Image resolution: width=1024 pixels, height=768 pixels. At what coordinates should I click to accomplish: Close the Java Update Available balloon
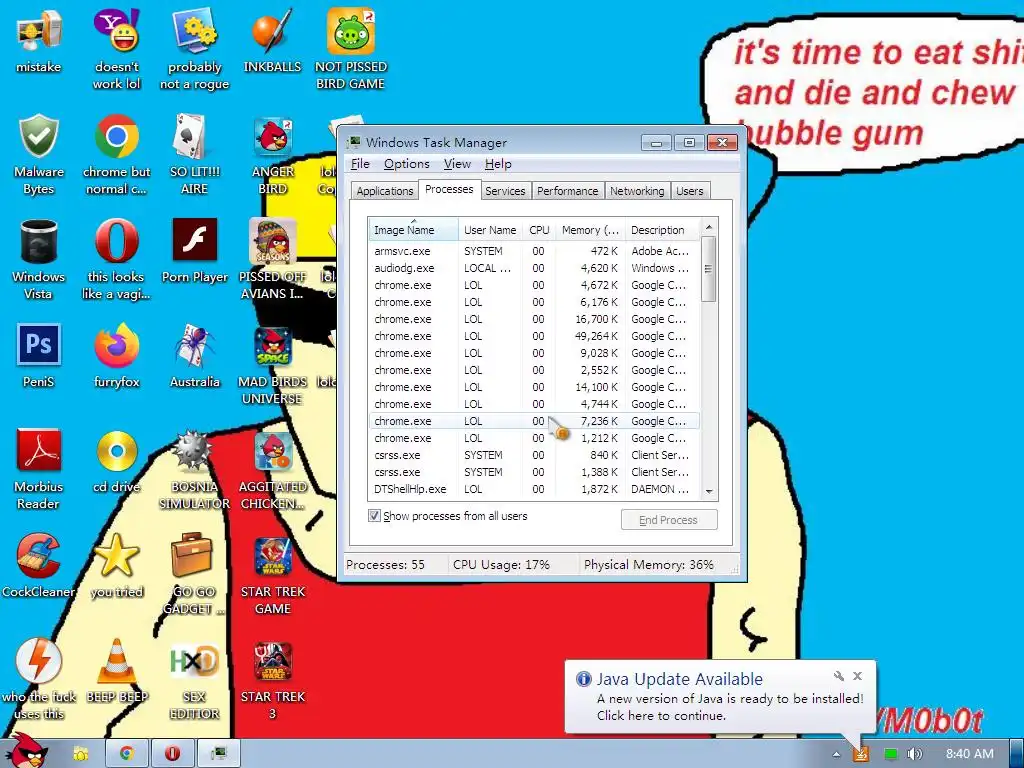click(x=857, y=676)
